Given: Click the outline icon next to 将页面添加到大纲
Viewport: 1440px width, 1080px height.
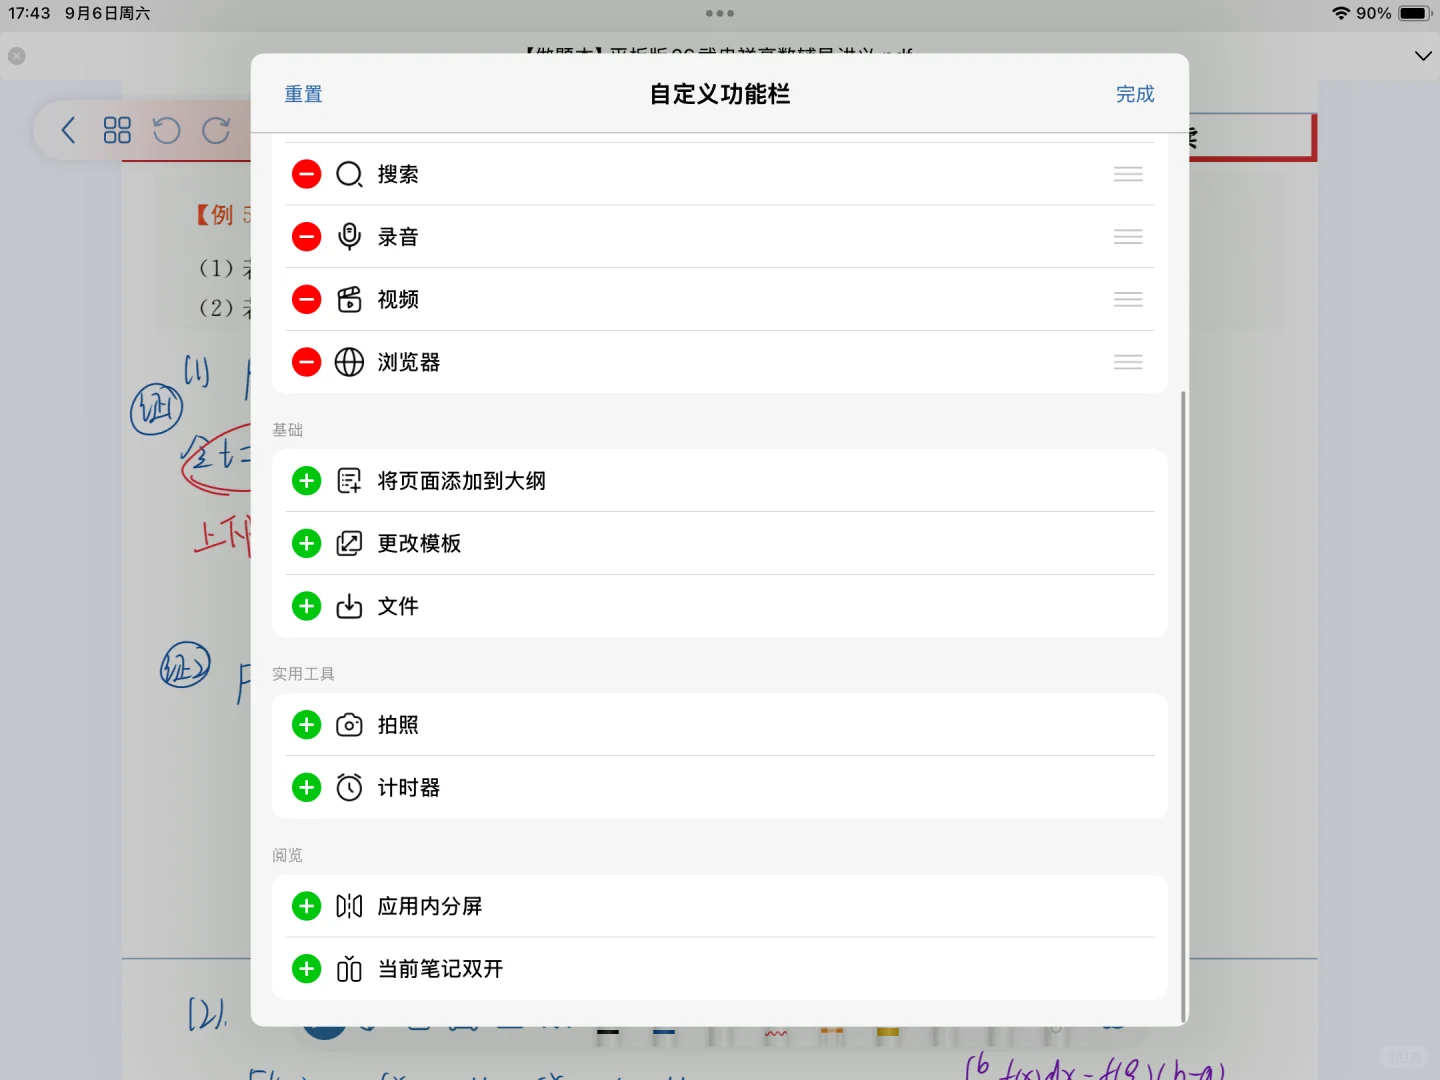Looking at the screenshot, I should [349, 481].
